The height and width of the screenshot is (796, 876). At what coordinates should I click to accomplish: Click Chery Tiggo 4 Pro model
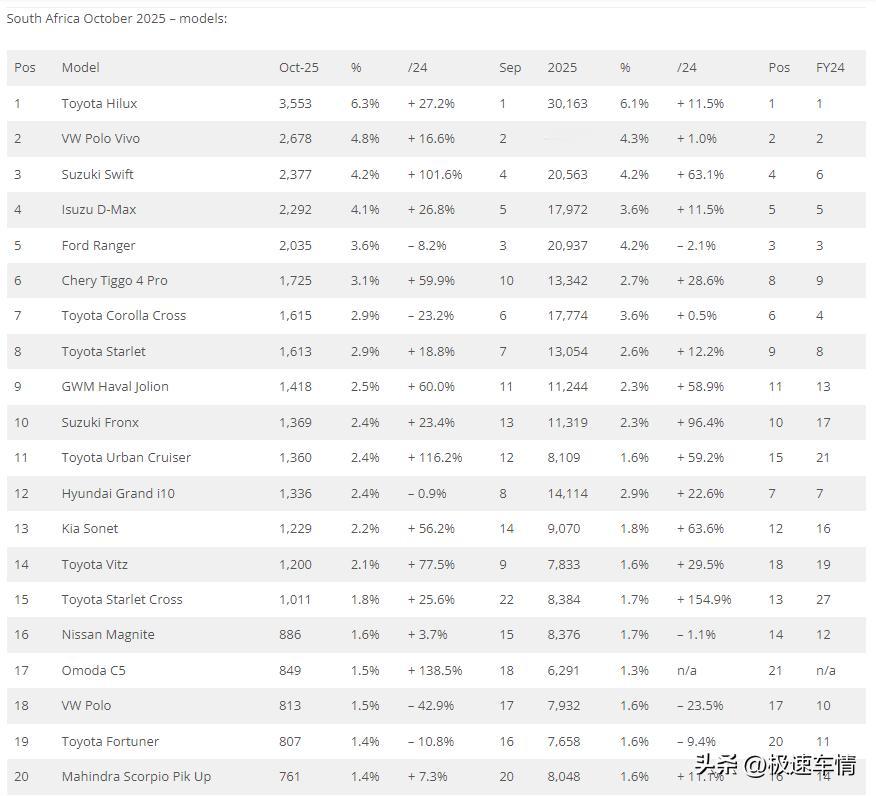[114, 281]
